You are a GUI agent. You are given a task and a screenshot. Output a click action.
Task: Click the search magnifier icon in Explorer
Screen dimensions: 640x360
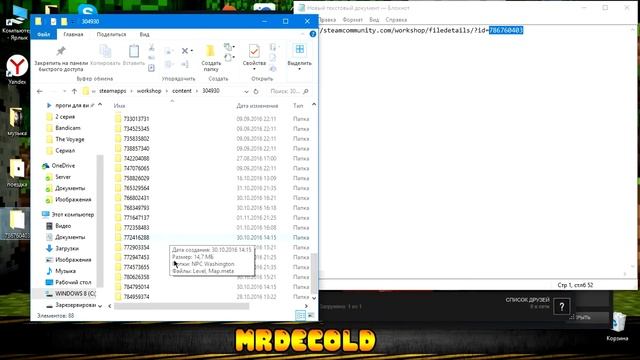(x=306, y=91)
